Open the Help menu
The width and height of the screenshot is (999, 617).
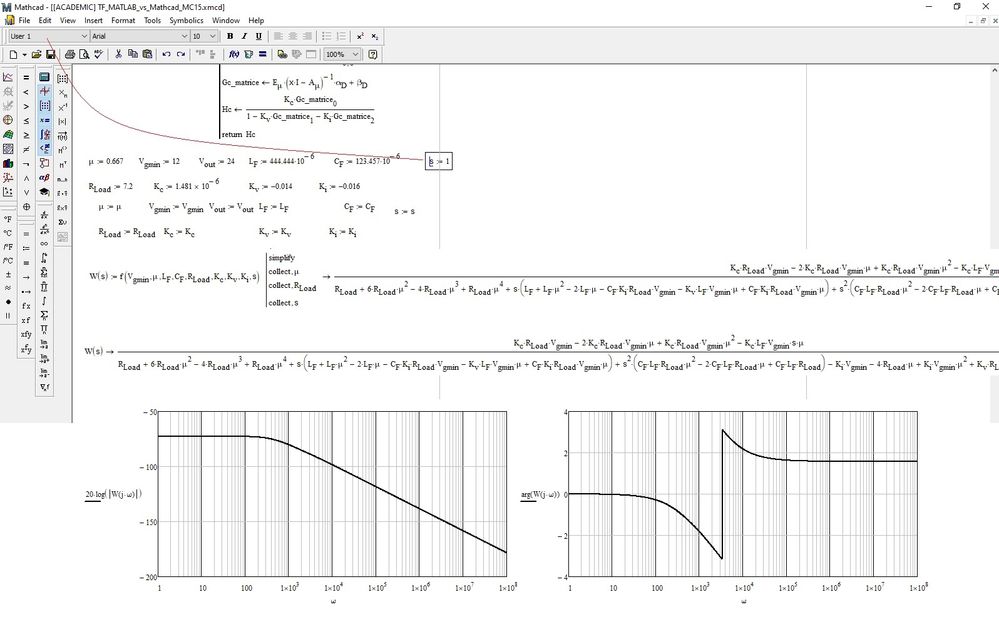click(x=256, y=20)
